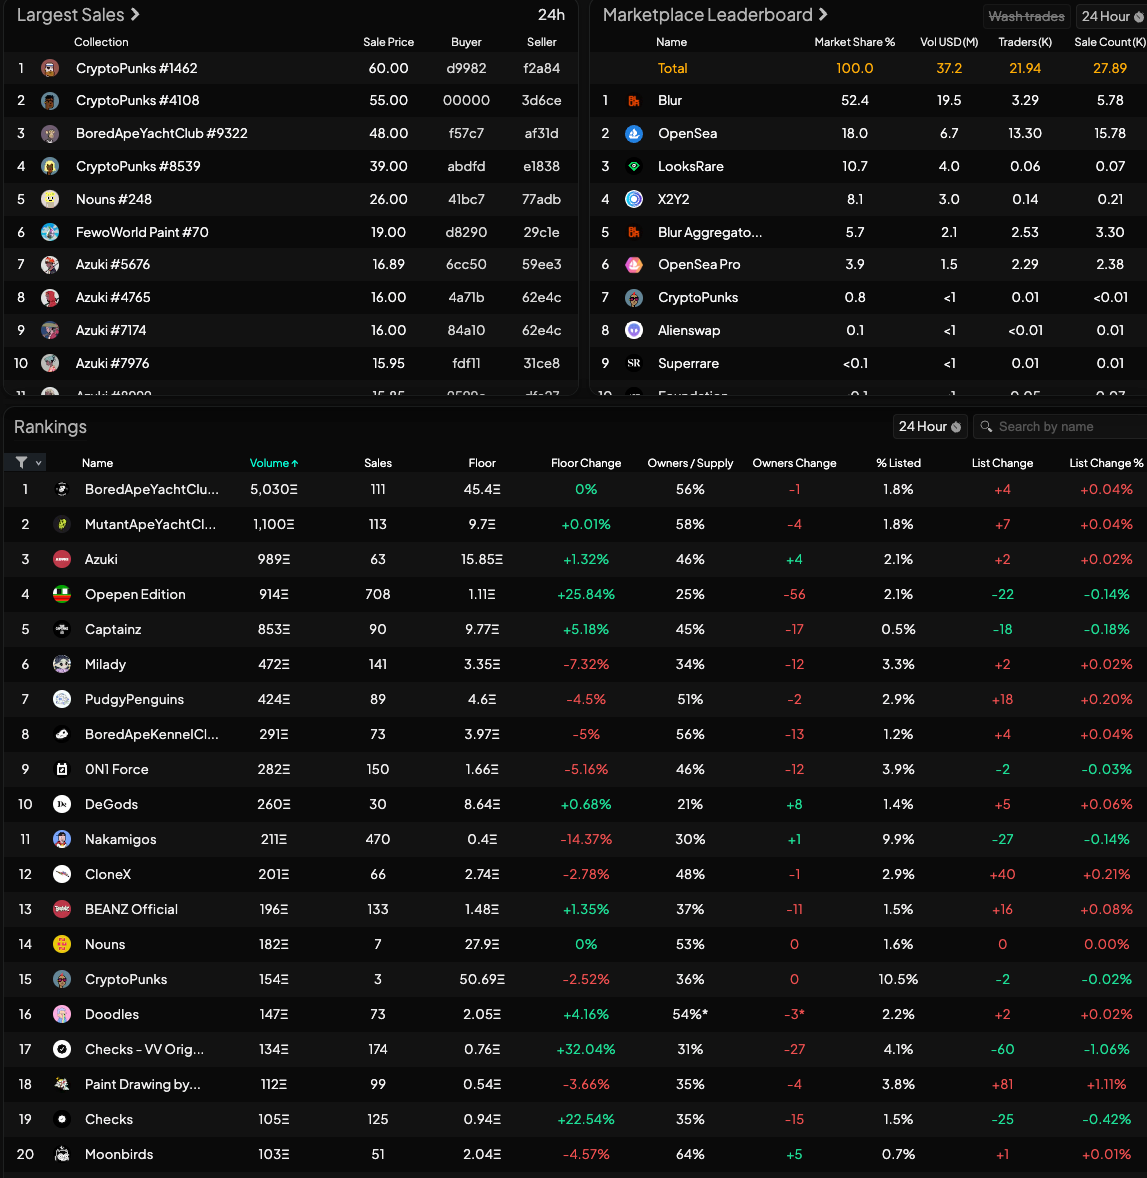The image size is (1147, 1178).
Task: Click the Nakamigos collection icon
Action: (x=62, y=839)
